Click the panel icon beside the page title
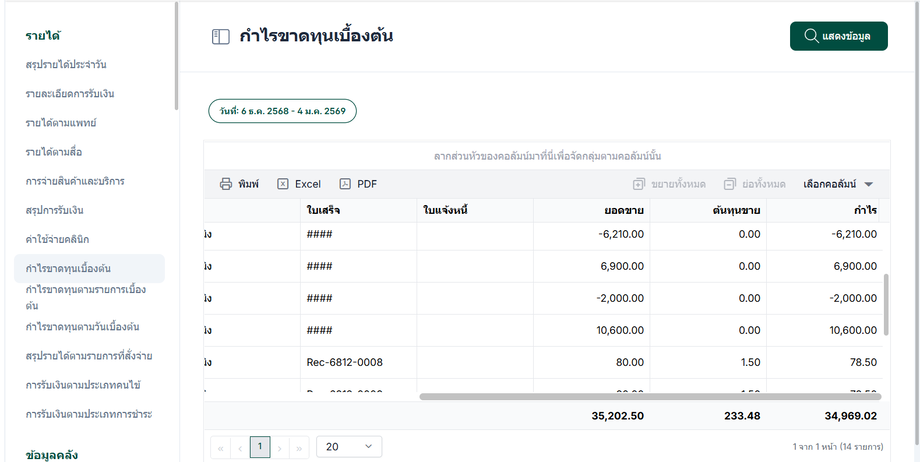The height and width of the screenshot is (462, 920). click(221, 37)
